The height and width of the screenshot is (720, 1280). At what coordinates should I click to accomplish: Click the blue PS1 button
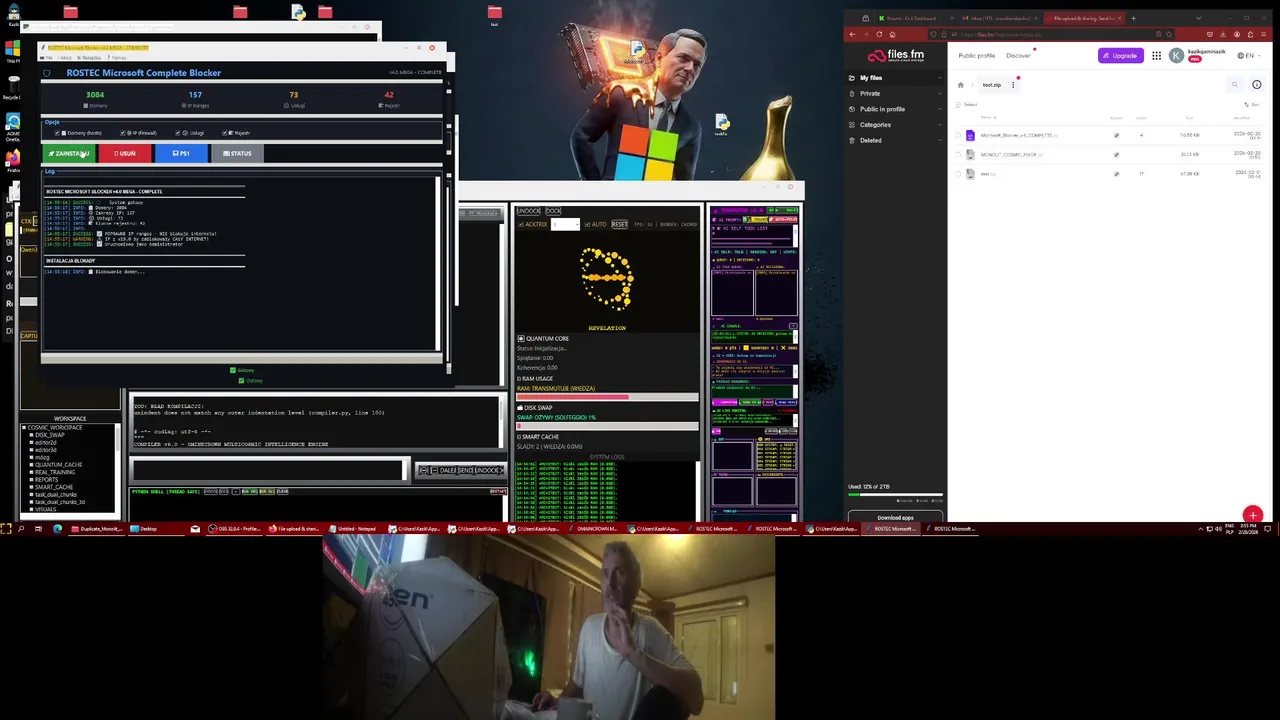pos(181,153)
